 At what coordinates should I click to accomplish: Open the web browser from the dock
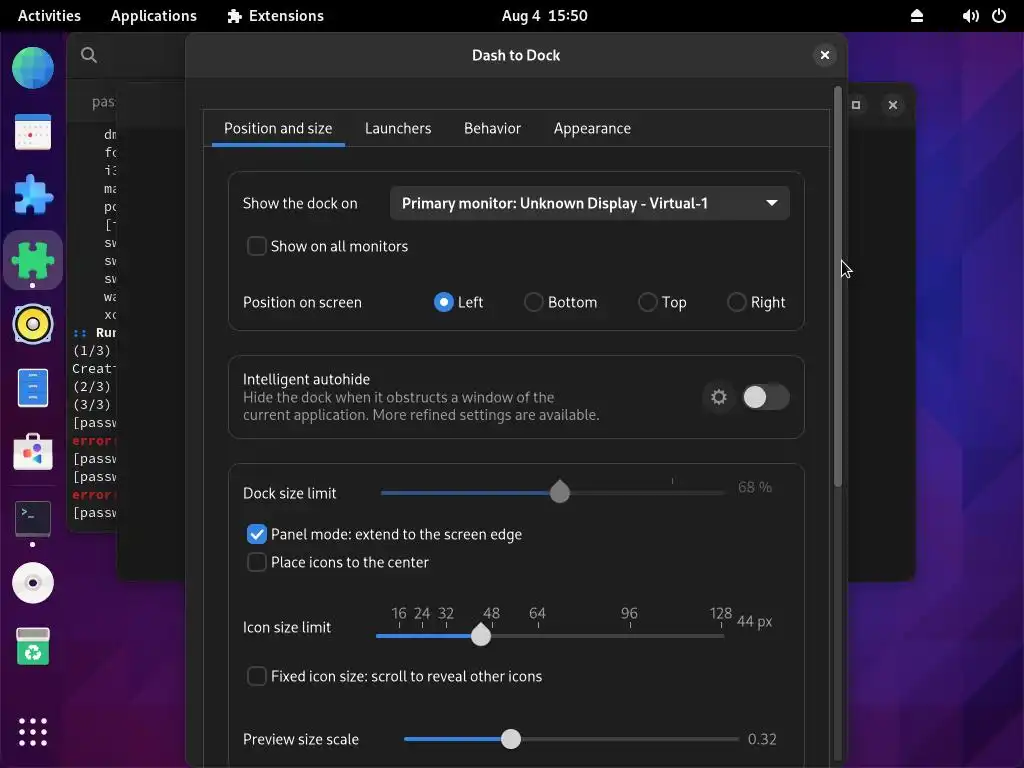33,68
